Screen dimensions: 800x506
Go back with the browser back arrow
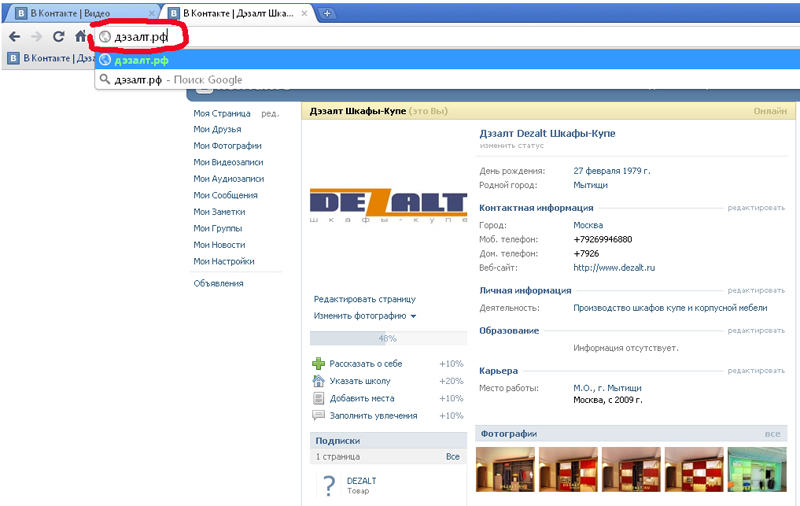15,37
